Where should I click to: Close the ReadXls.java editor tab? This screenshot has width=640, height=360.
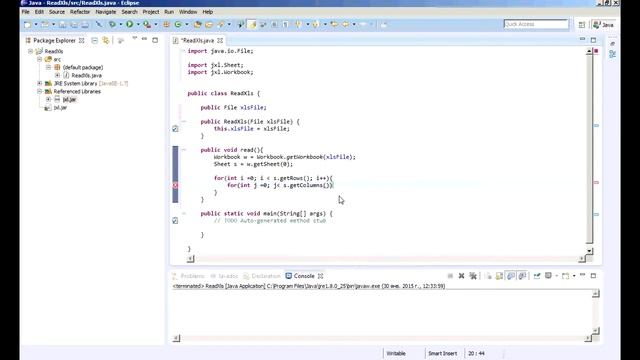click(220, 40)
